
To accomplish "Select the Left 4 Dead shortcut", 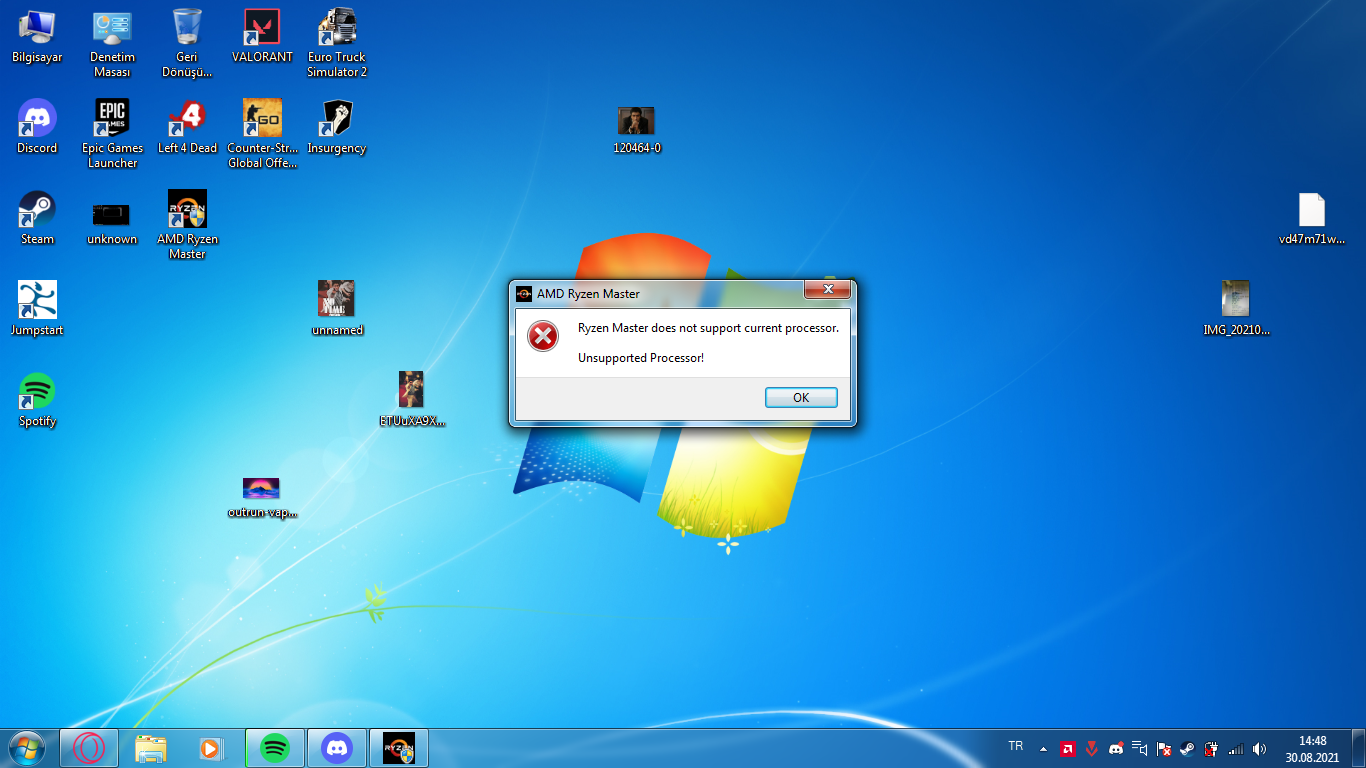I will [x=187, y=127].
